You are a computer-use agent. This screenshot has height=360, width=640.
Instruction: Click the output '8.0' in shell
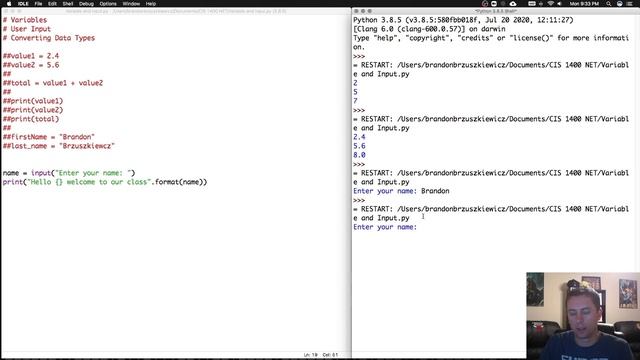[x=359, y=155]
